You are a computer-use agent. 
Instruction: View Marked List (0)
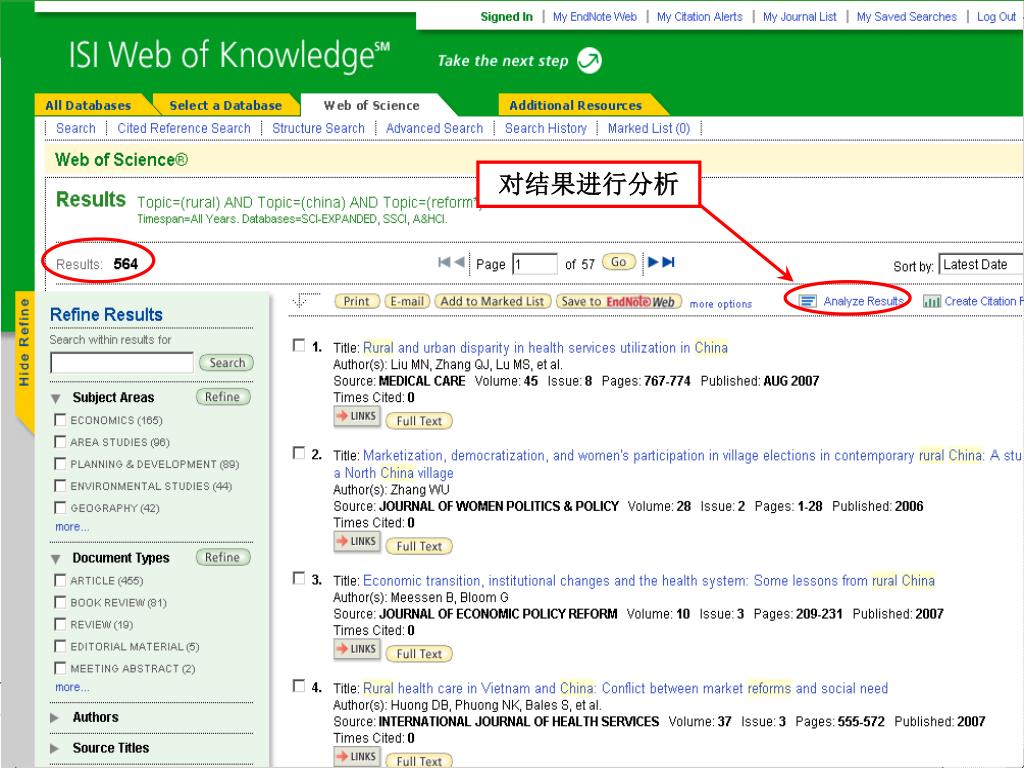point(648,128)
